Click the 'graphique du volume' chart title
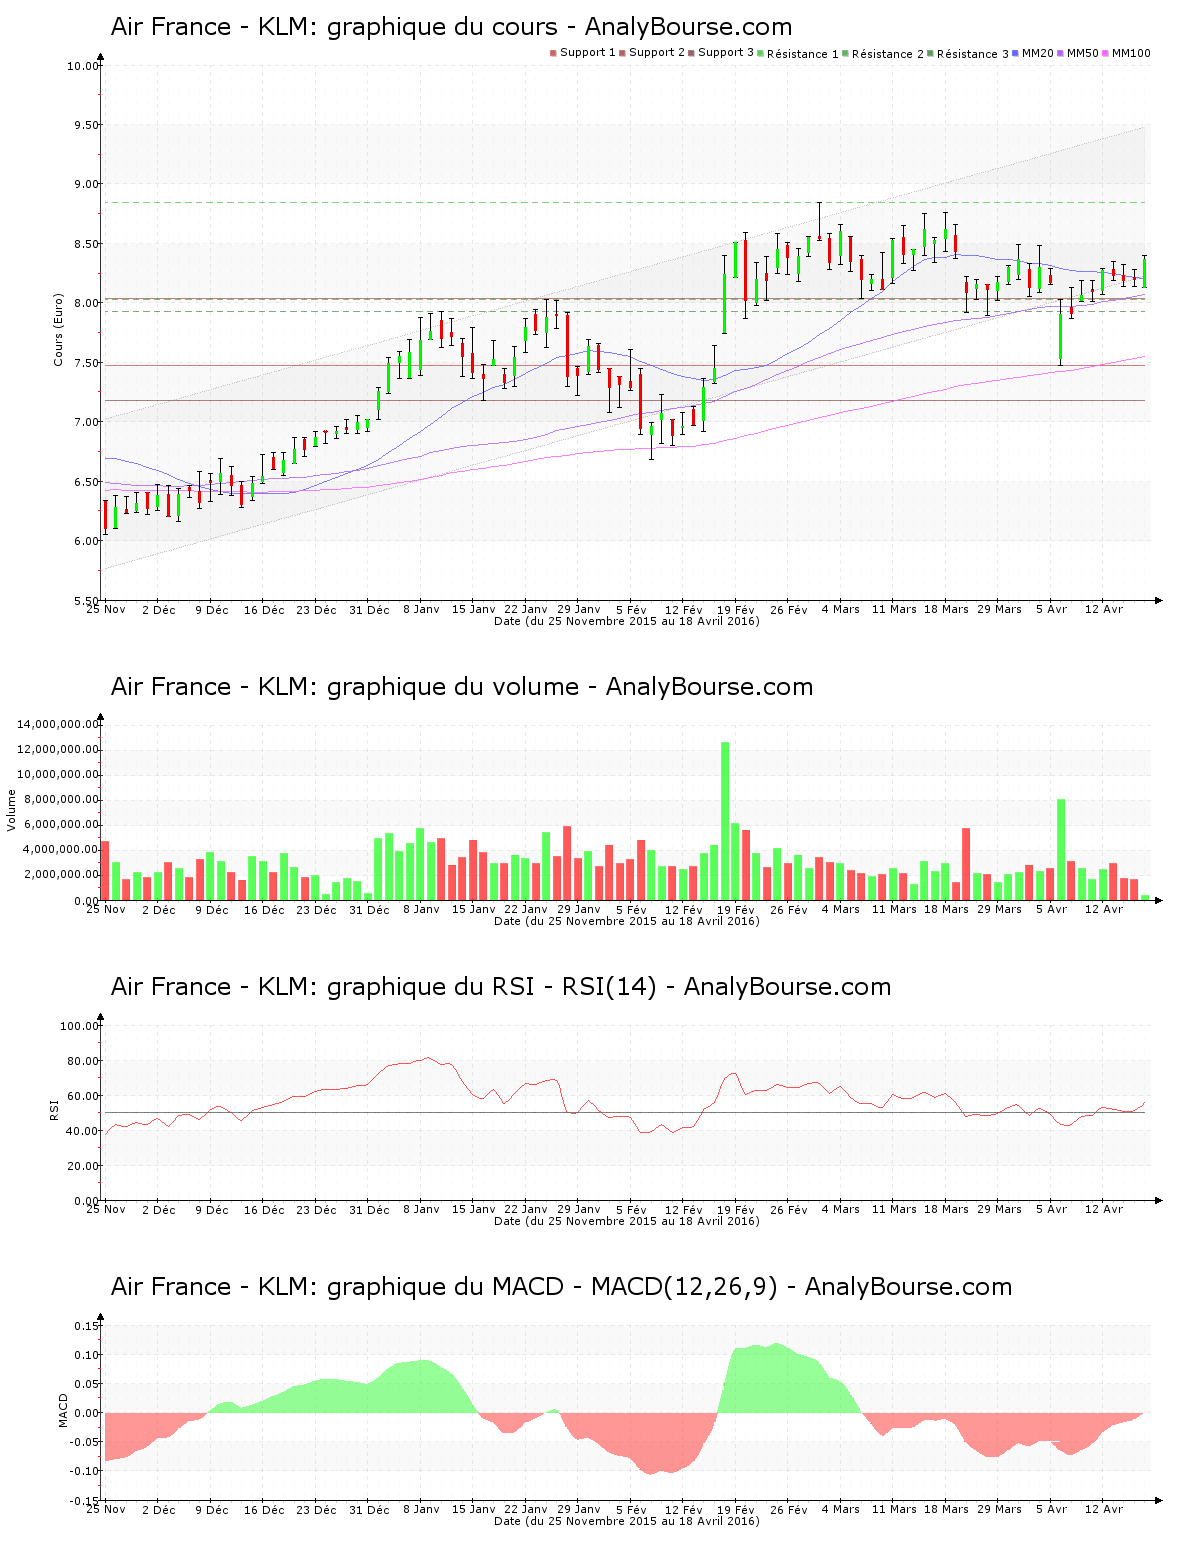 pyautogui.click(x=462, y=687)
